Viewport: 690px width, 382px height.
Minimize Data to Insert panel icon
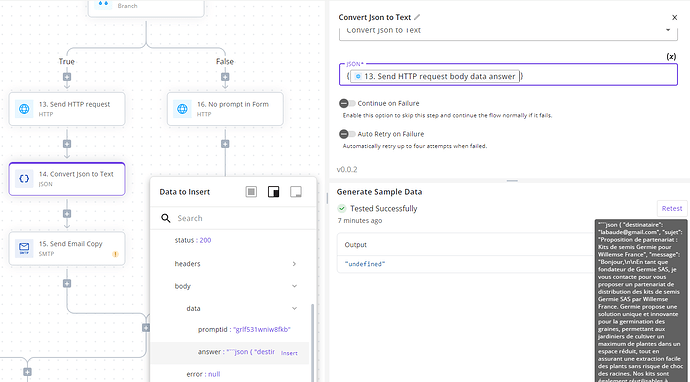(x=296, y=192)
